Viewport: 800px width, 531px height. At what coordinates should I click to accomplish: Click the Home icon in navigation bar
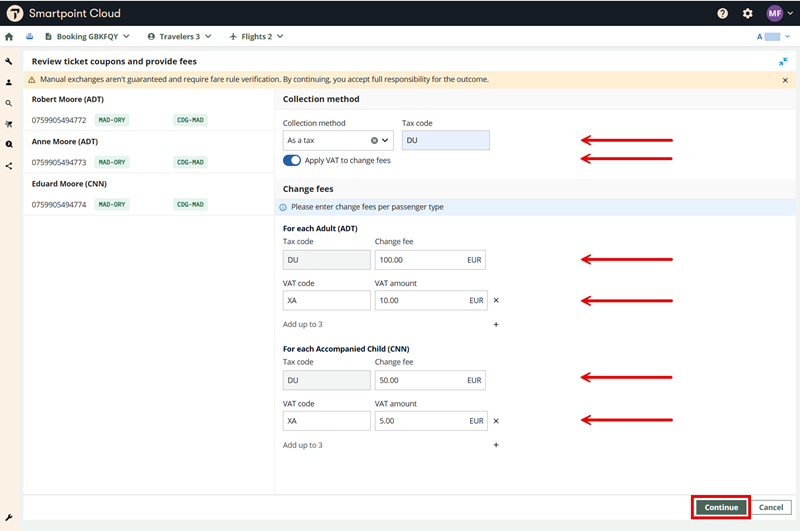[9, 37]
